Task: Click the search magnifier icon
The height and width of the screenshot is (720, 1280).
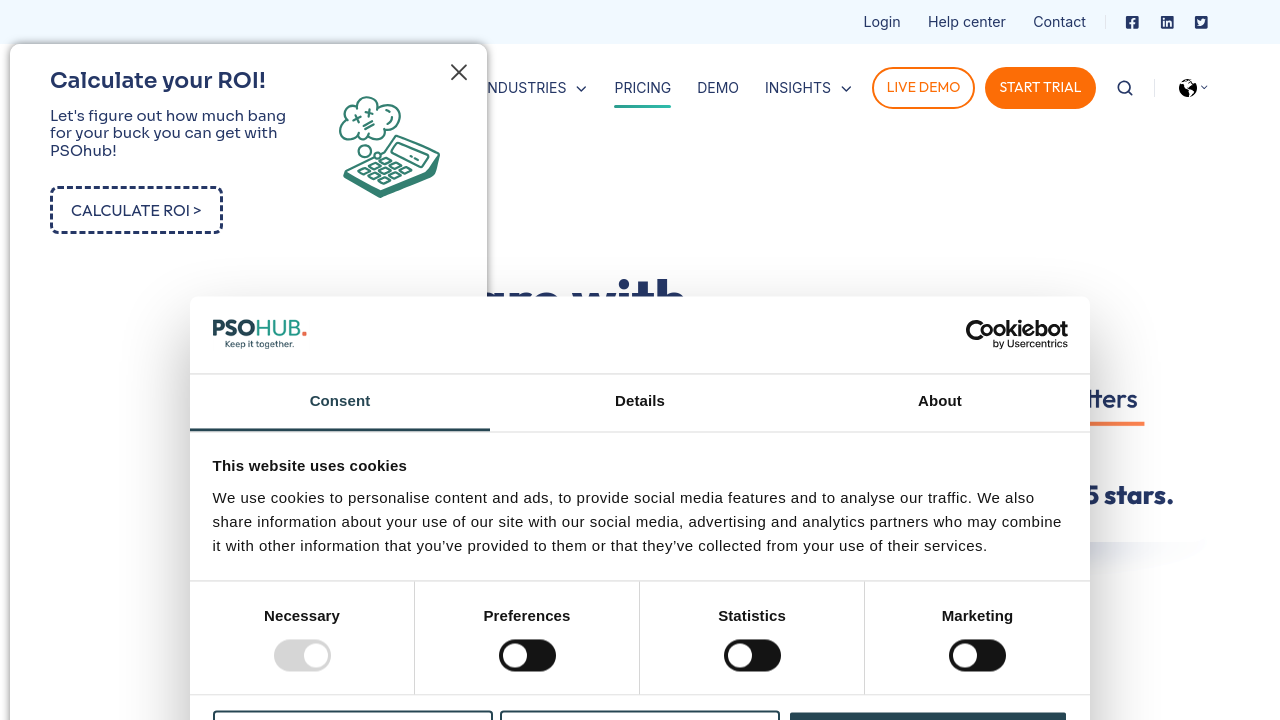Action: pyautogui.click(x=1125, y=88)
